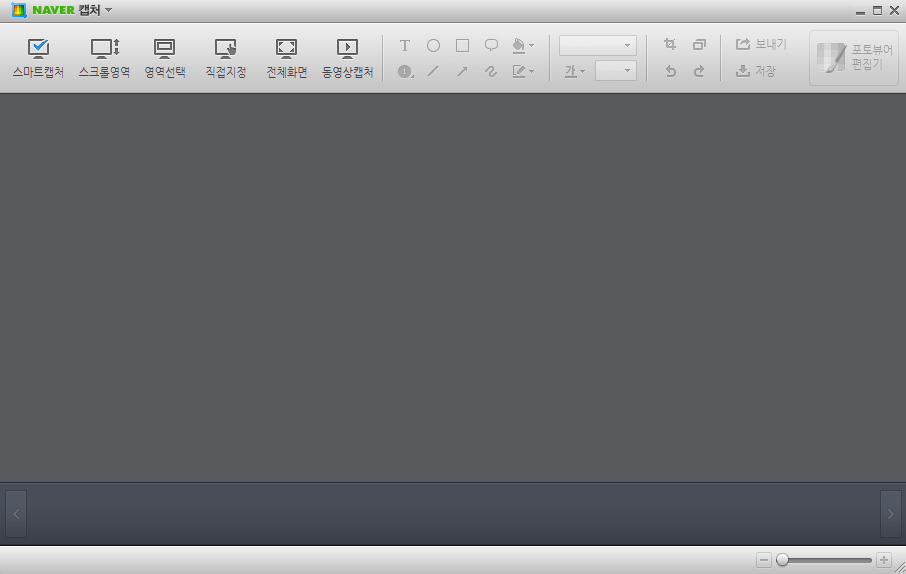The height and width of the screenshot is (574, 906).
Task: Click the 저장 save button
Action: point(756,71)
